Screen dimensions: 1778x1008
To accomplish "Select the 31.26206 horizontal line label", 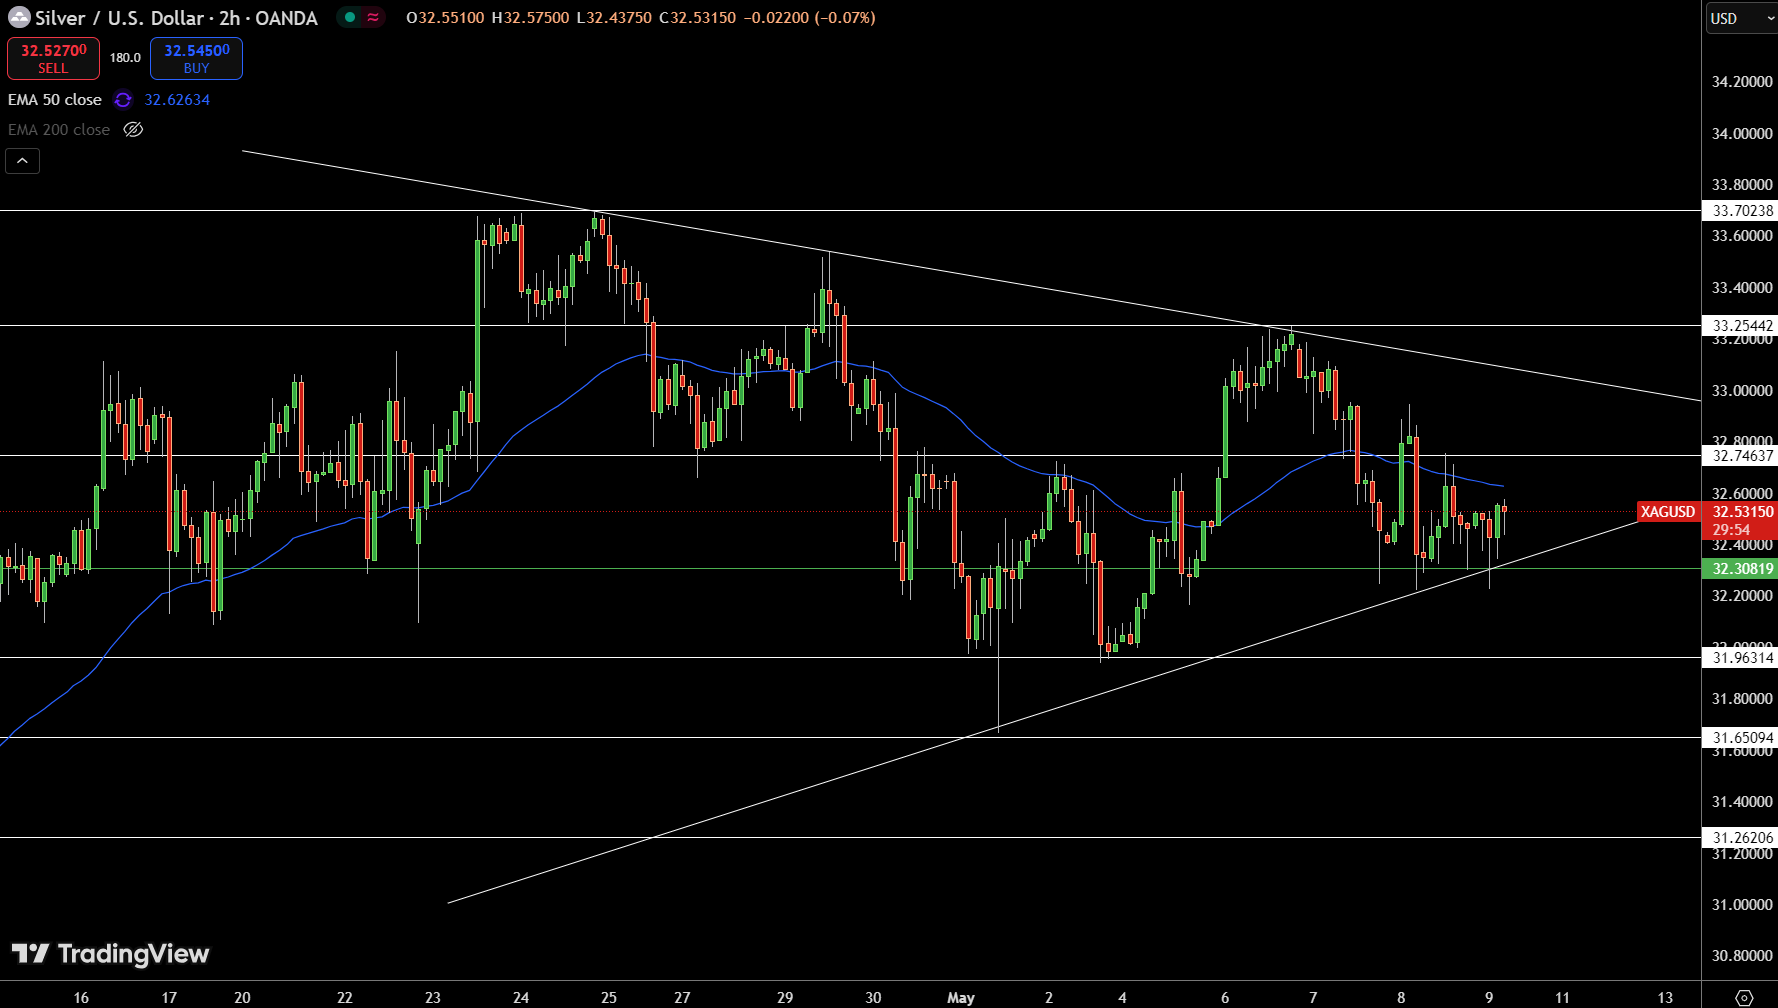I will 1740,838.
